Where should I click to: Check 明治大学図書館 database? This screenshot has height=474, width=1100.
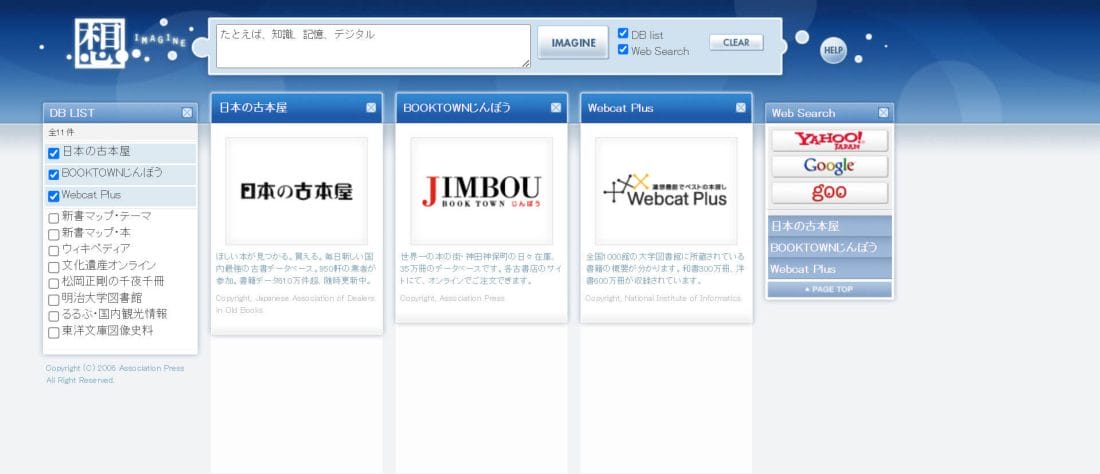(53, 300)
